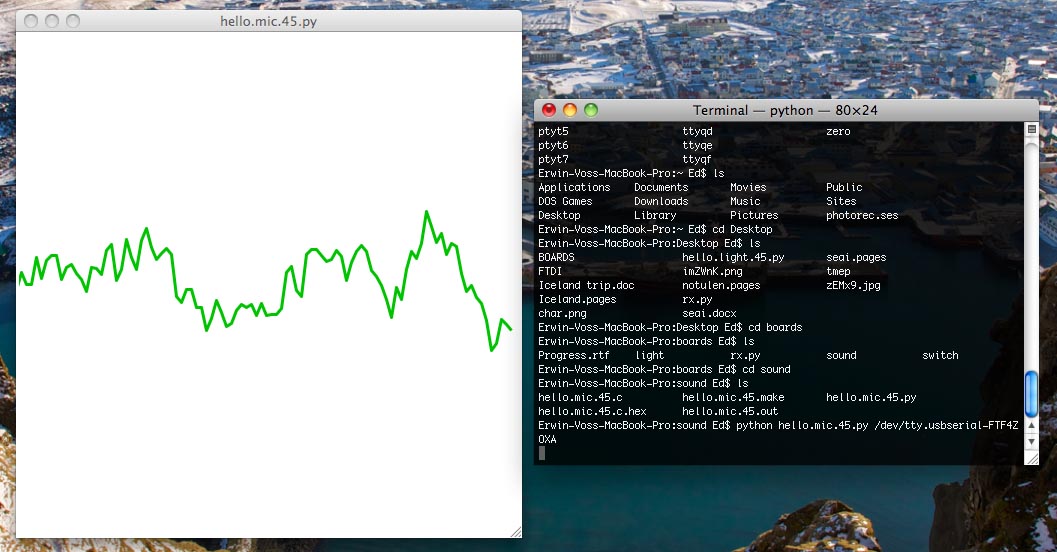Minimize Terminal using the yellow button

point(570,110)
